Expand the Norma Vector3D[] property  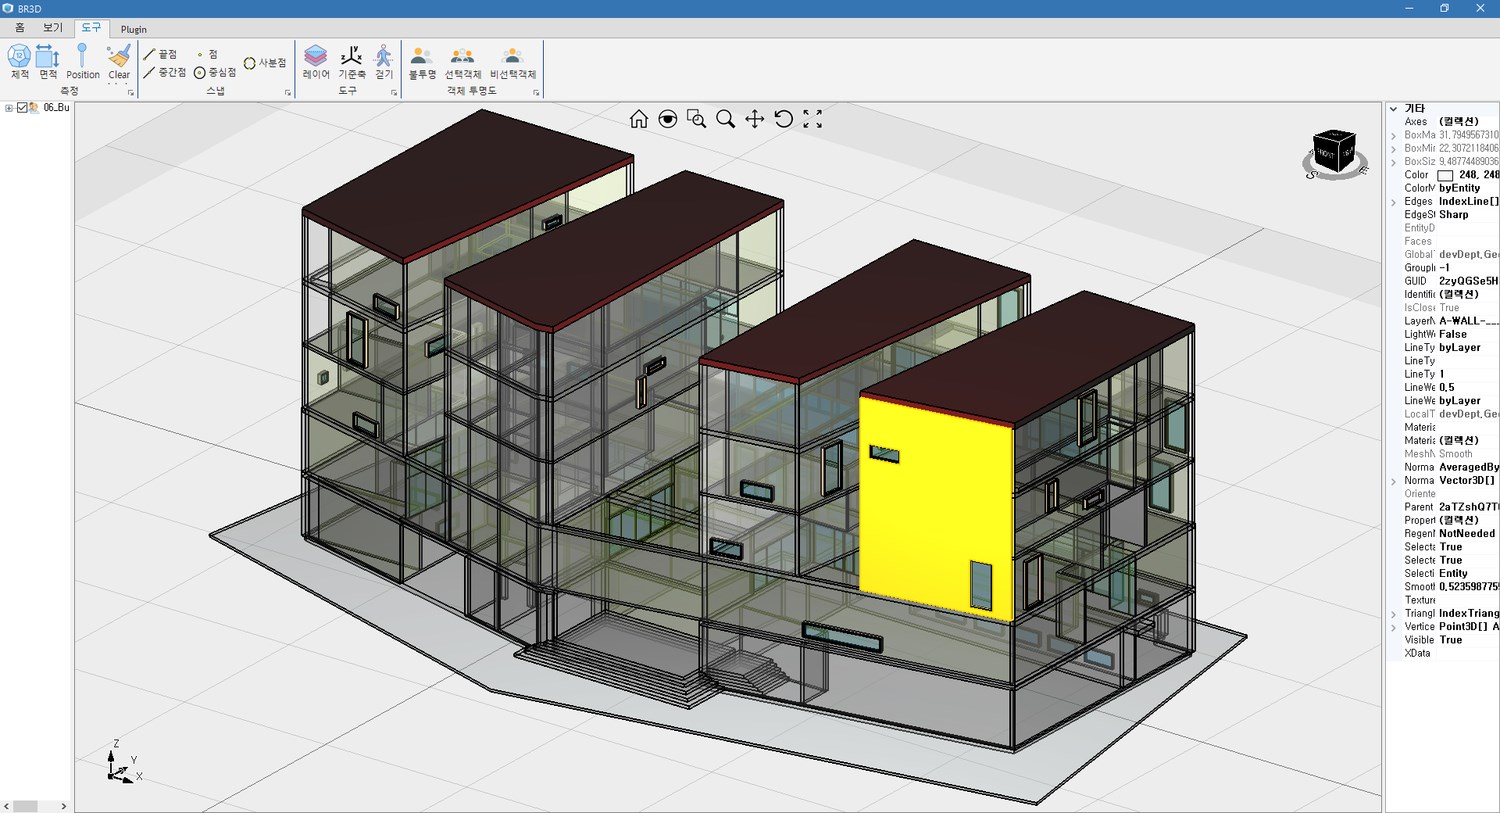tap(1393, 481)
